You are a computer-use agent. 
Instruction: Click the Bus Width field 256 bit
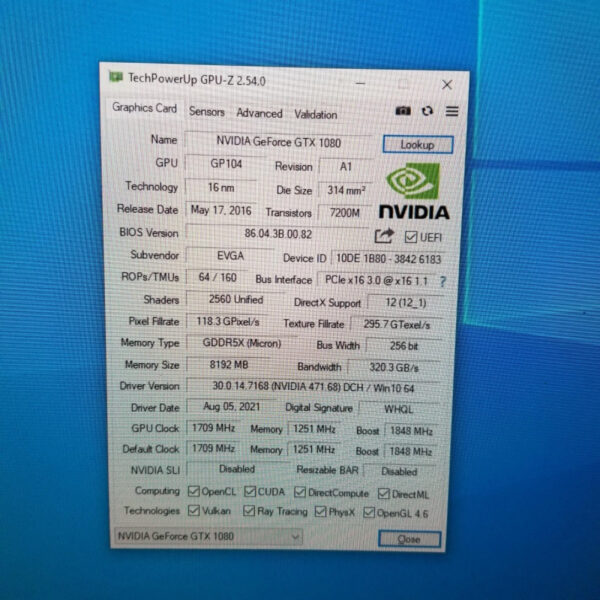[404, 346]
